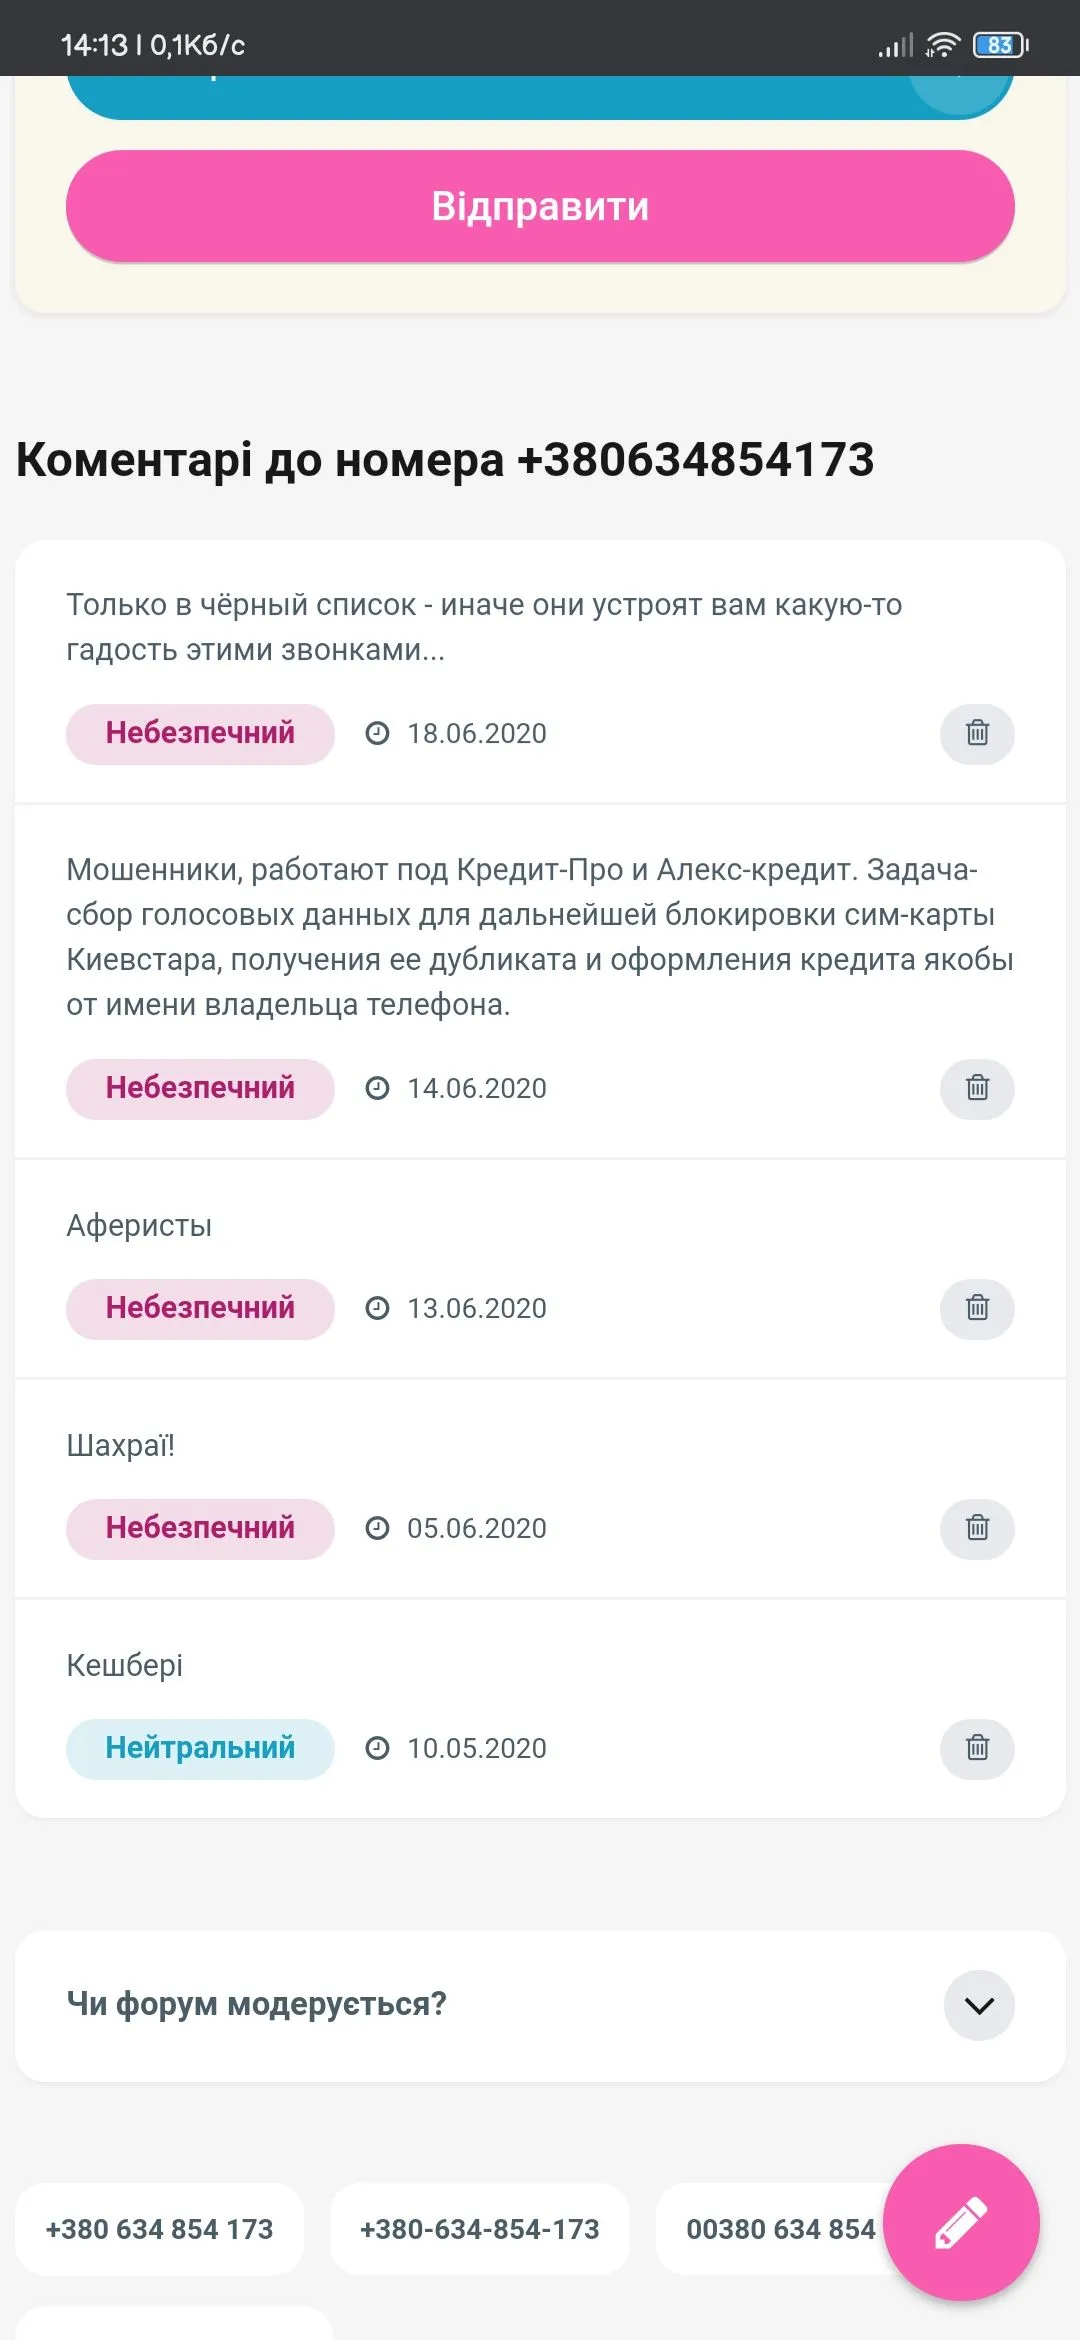Delete the 'Аферисты' comment
Viewport: 1080px width, 2340px height.
click(x=976, y=1308)
